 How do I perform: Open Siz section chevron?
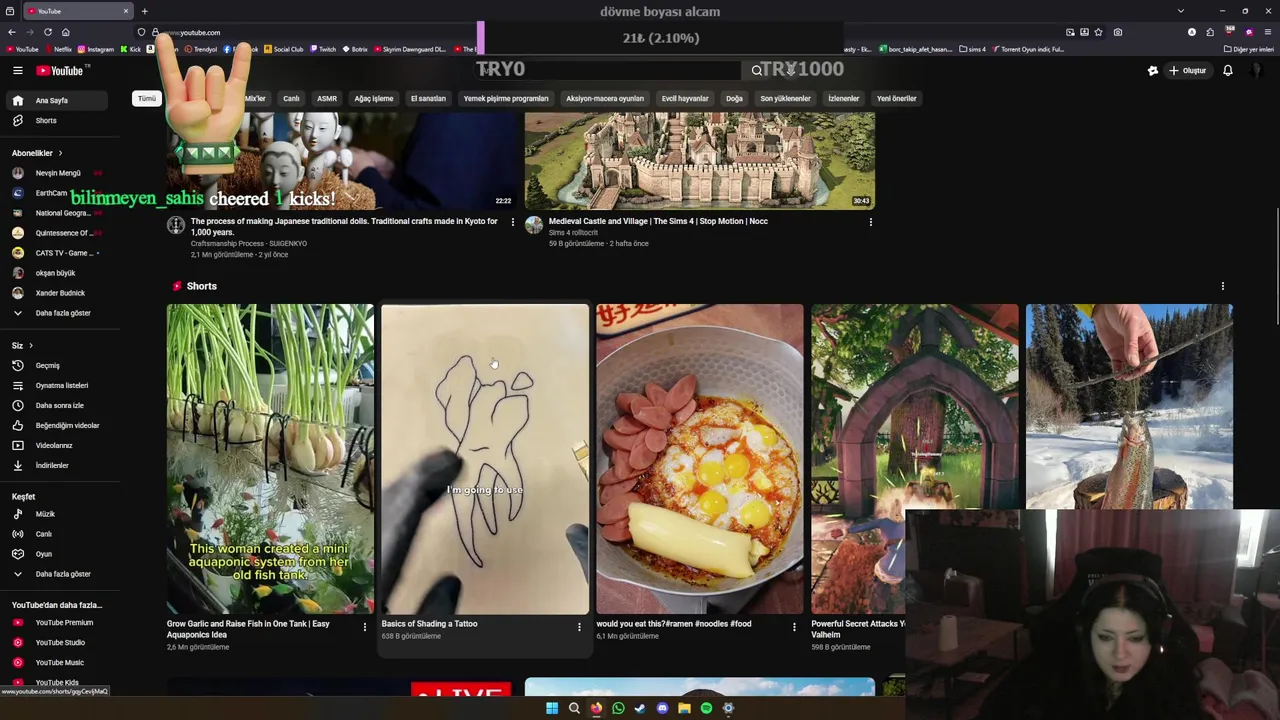point(30,346)
